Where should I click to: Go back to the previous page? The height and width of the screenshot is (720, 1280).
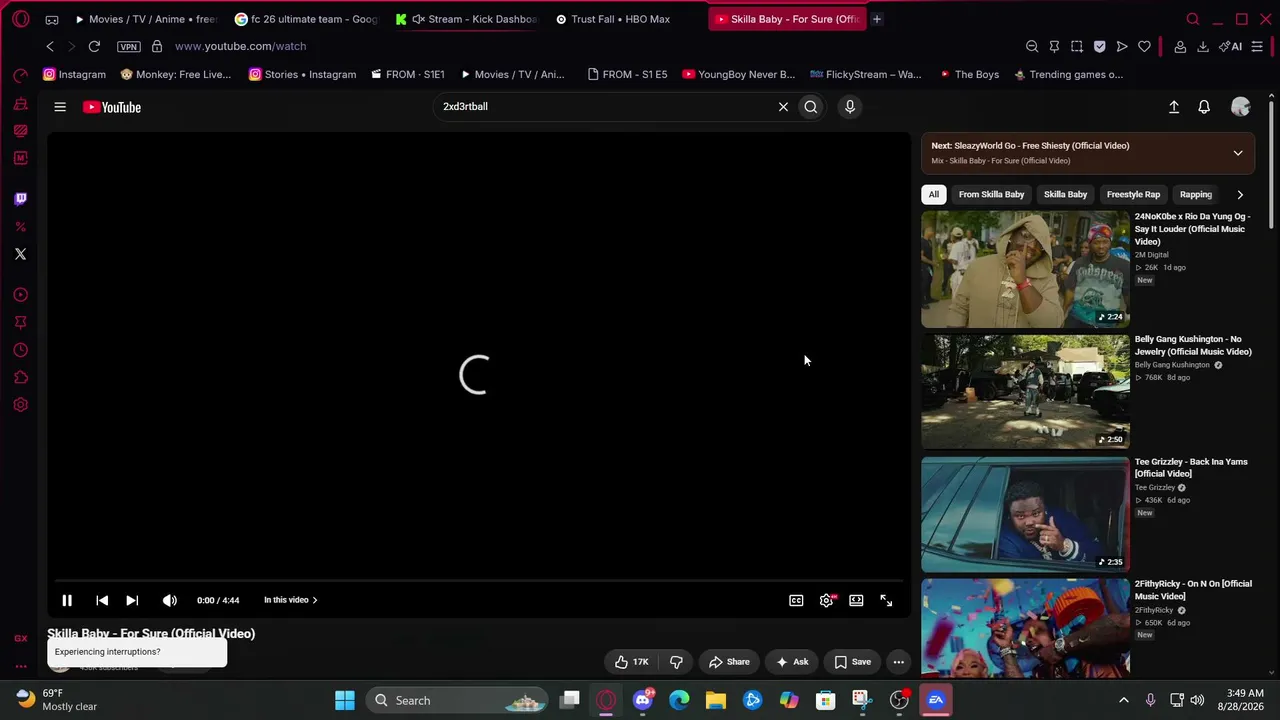click(50, 46)
